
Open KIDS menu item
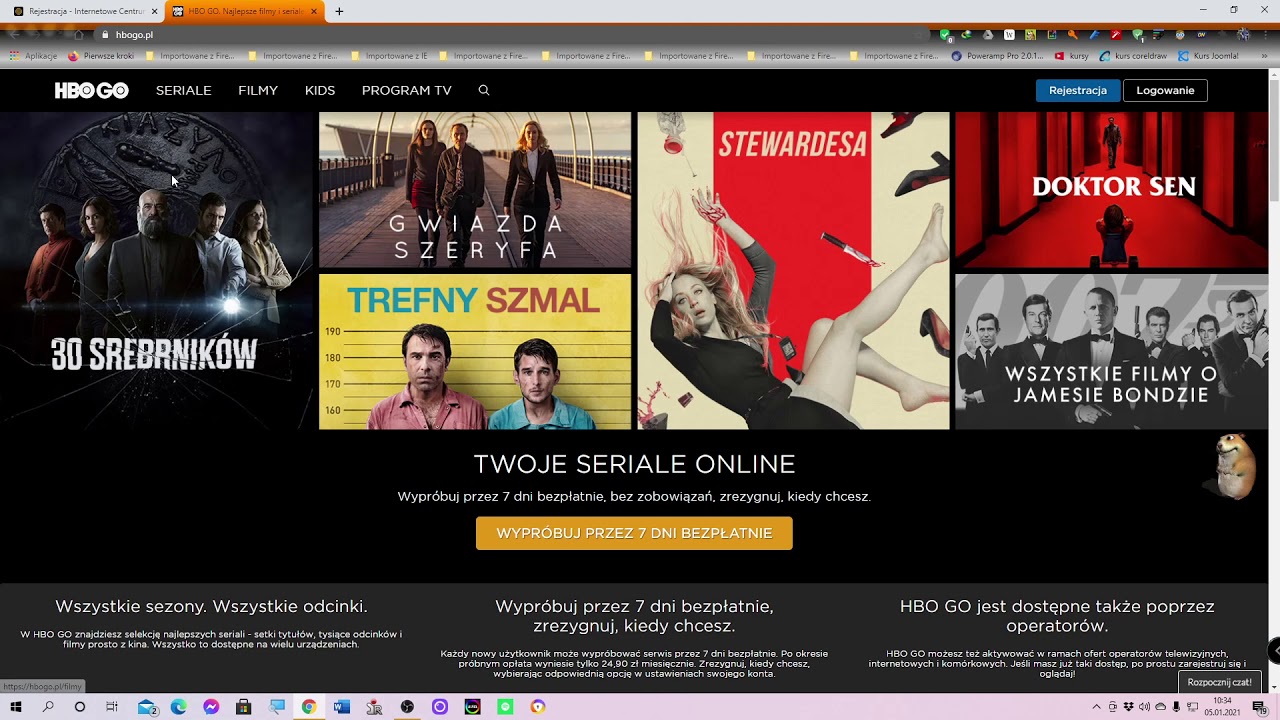tap(320, 90)
